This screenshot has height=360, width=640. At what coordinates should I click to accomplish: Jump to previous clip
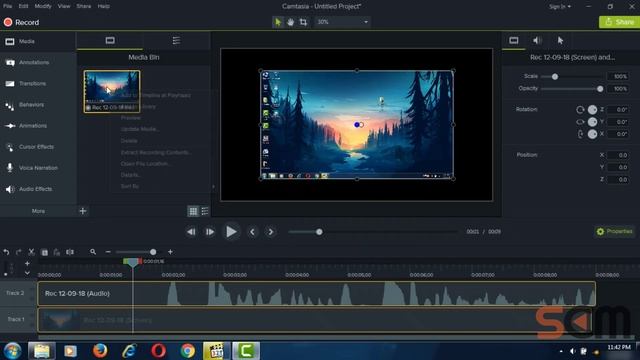click(253, 232)
